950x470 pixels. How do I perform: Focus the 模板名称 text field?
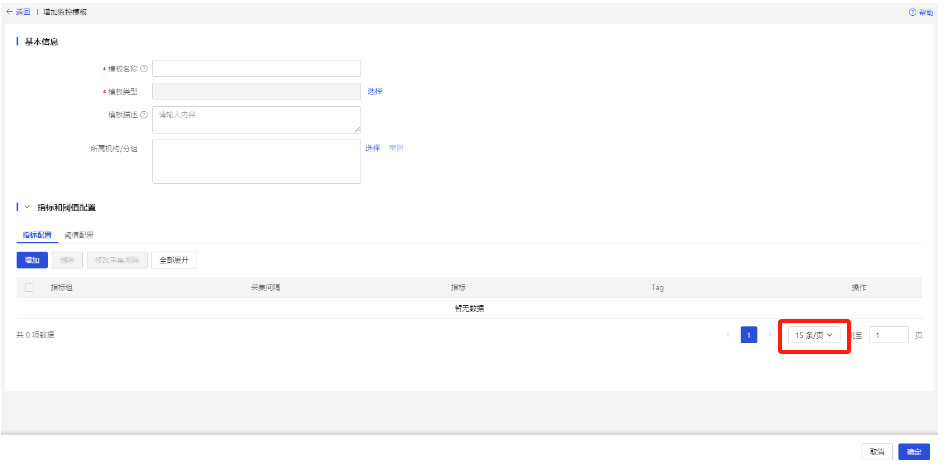tap(256, 69)
